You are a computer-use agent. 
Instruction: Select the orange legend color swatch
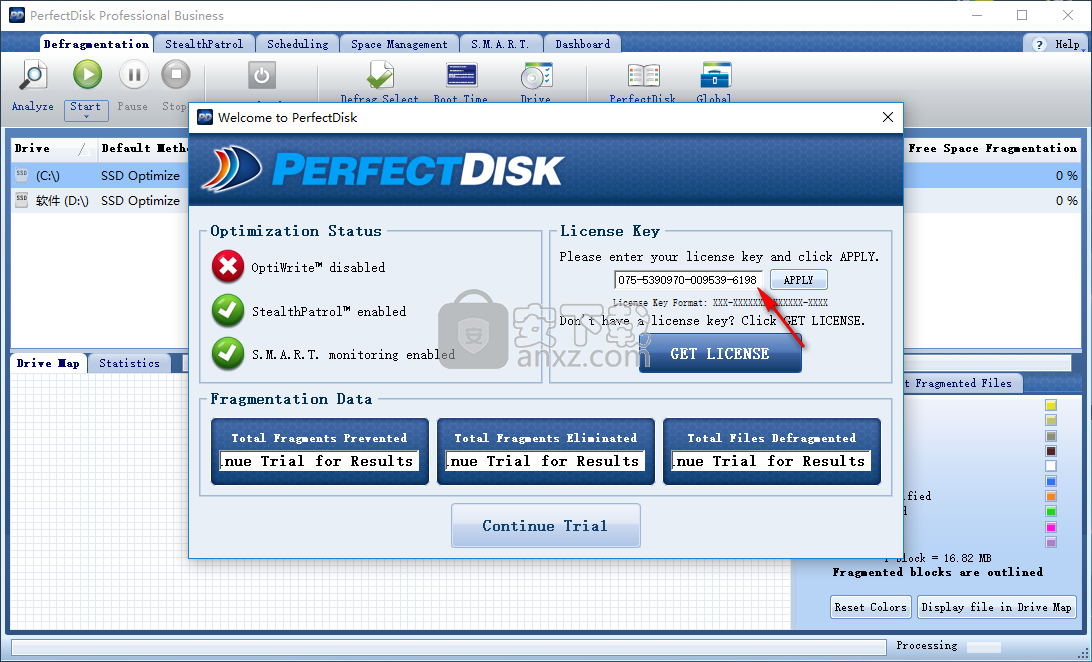click(1051, 496)
